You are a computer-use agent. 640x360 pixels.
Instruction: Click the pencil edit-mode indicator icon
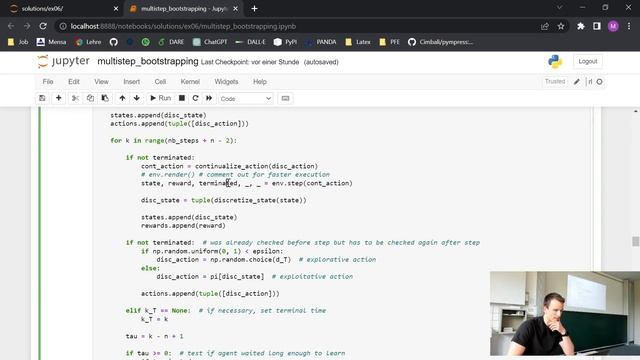pyautogui.click(x=577, y=82)
